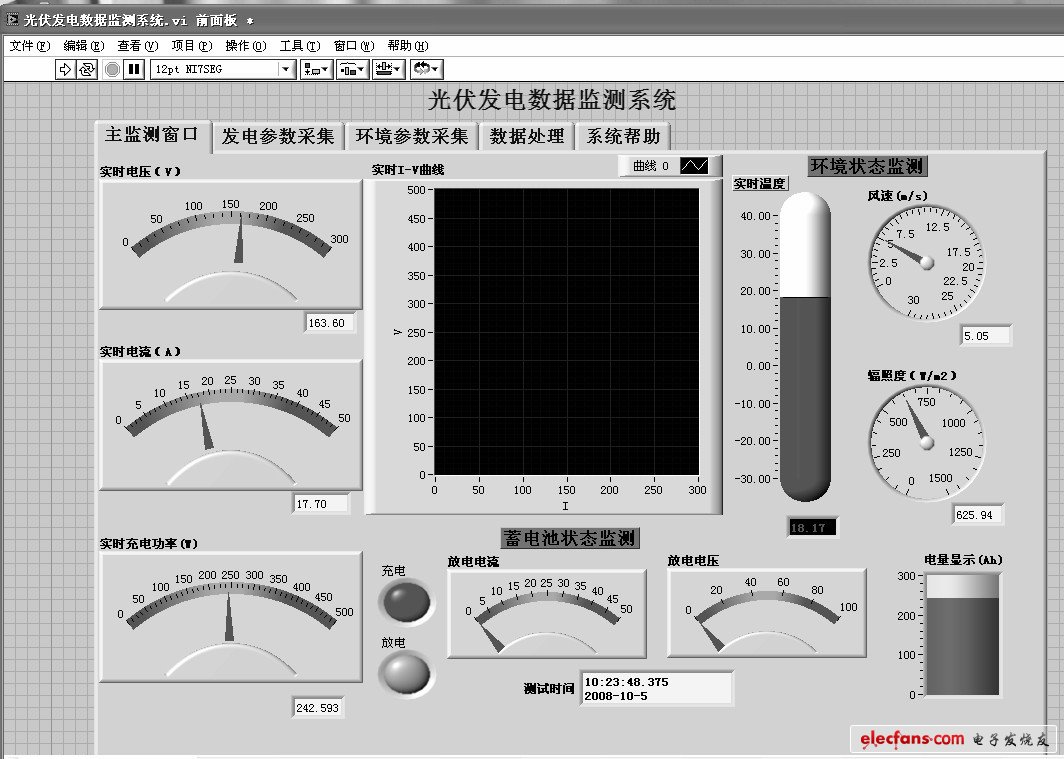Screen dimensions: 1064x759
Task: Toggle the 充电 round LED indicator
Action: coord(406,602)
